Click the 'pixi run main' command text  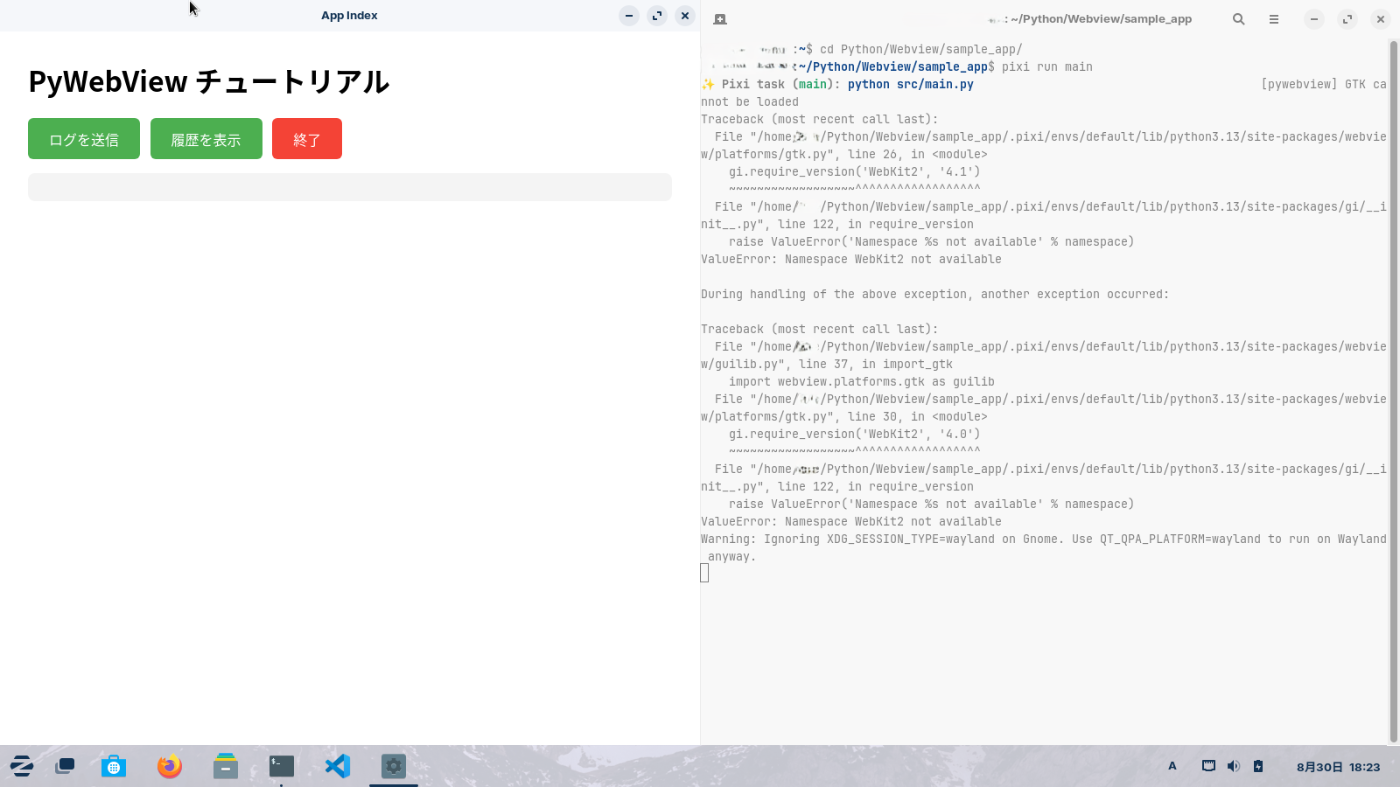pyautogui.click(x=1047, y=67)
